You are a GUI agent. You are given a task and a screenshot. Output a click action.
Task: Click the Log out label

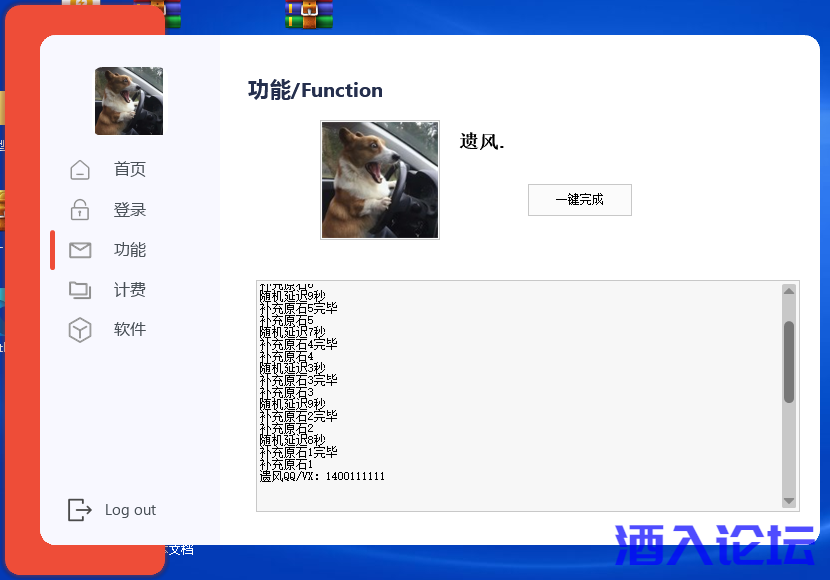pyautogui.click(x=129, y=510)
